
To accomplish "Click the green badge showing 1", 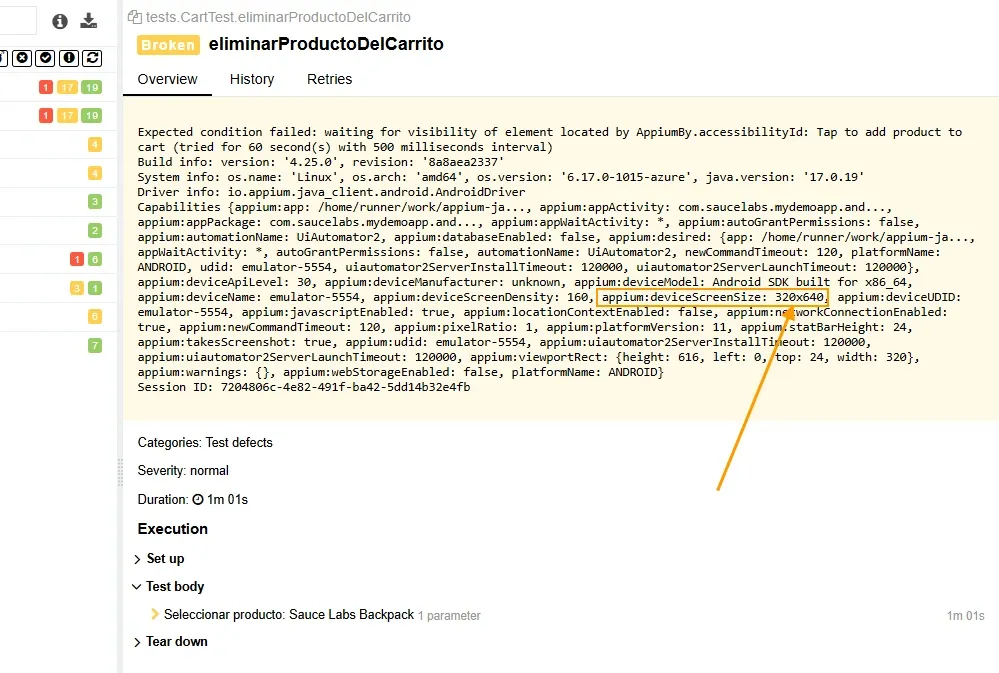I will 95,288.
